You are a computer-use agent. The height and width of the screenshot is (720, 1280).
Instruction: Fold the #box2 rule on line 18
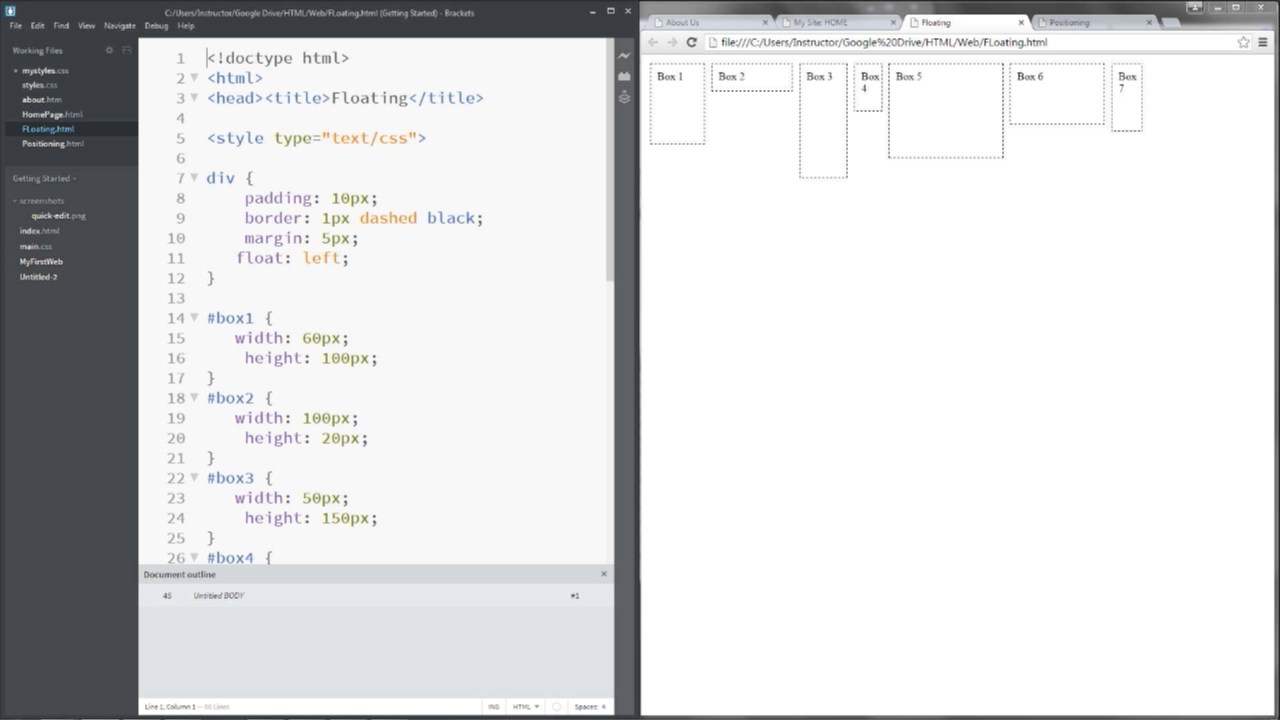click(194, 398)
